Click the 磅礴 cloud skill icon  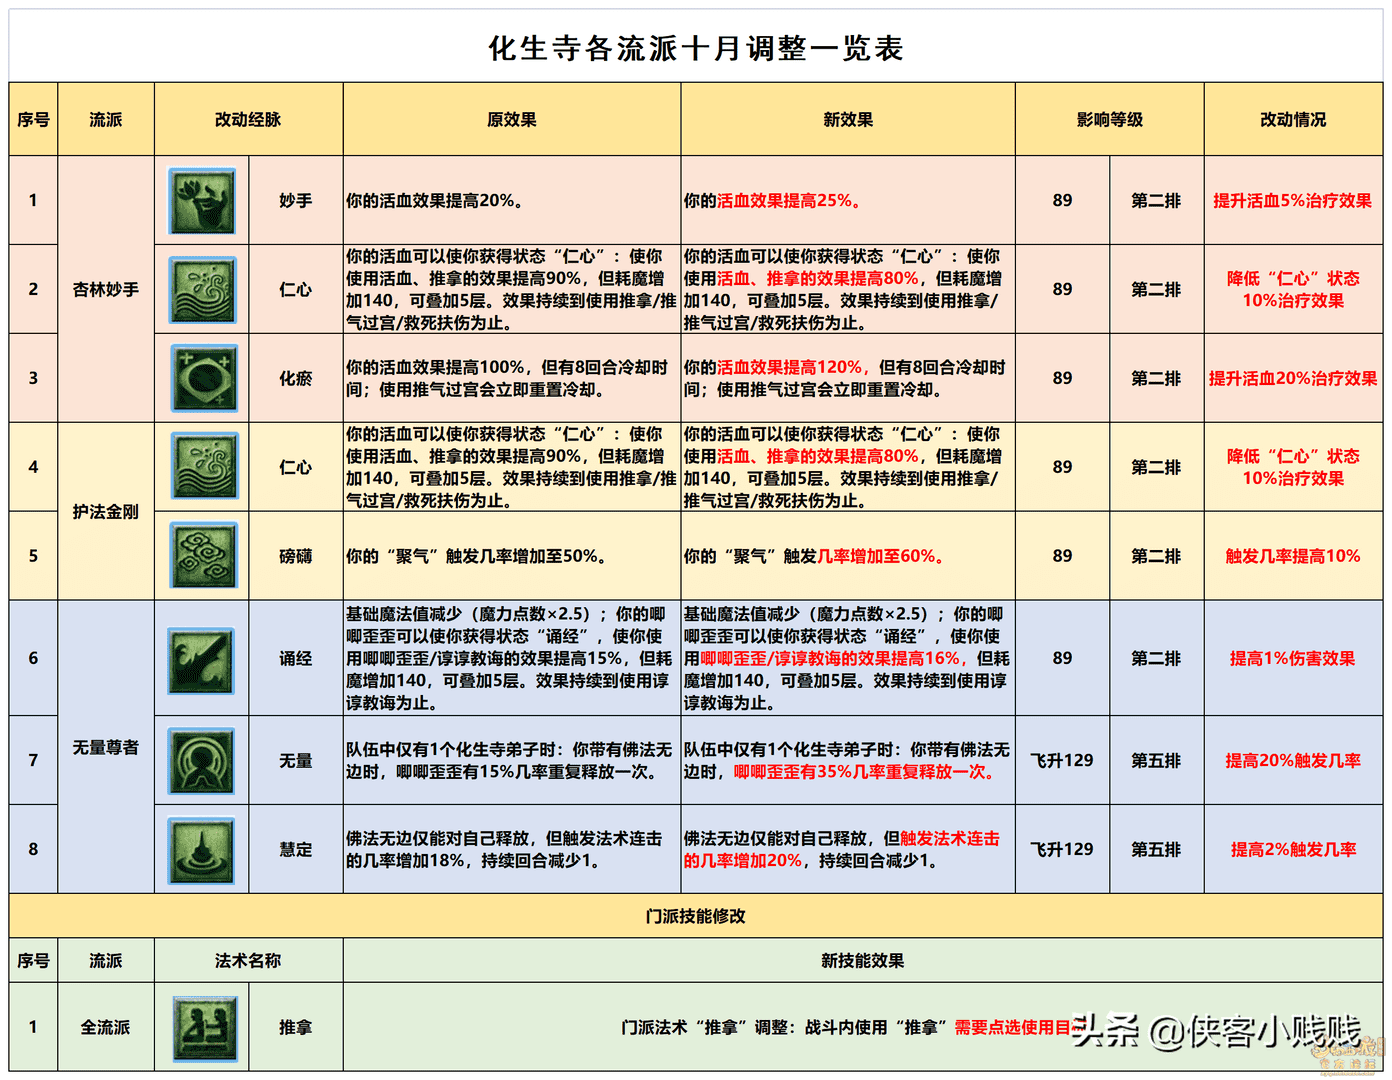pyautogui.click(x=203, y=555)
